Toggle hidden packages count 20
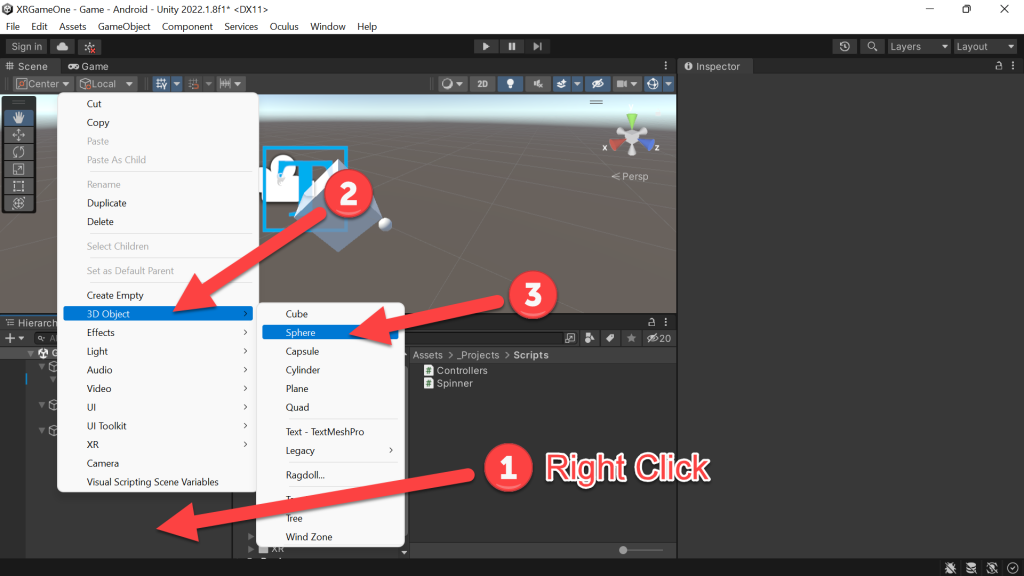Image resolution: width=1024 pixels, height=576 pixels. click(658, 338)
